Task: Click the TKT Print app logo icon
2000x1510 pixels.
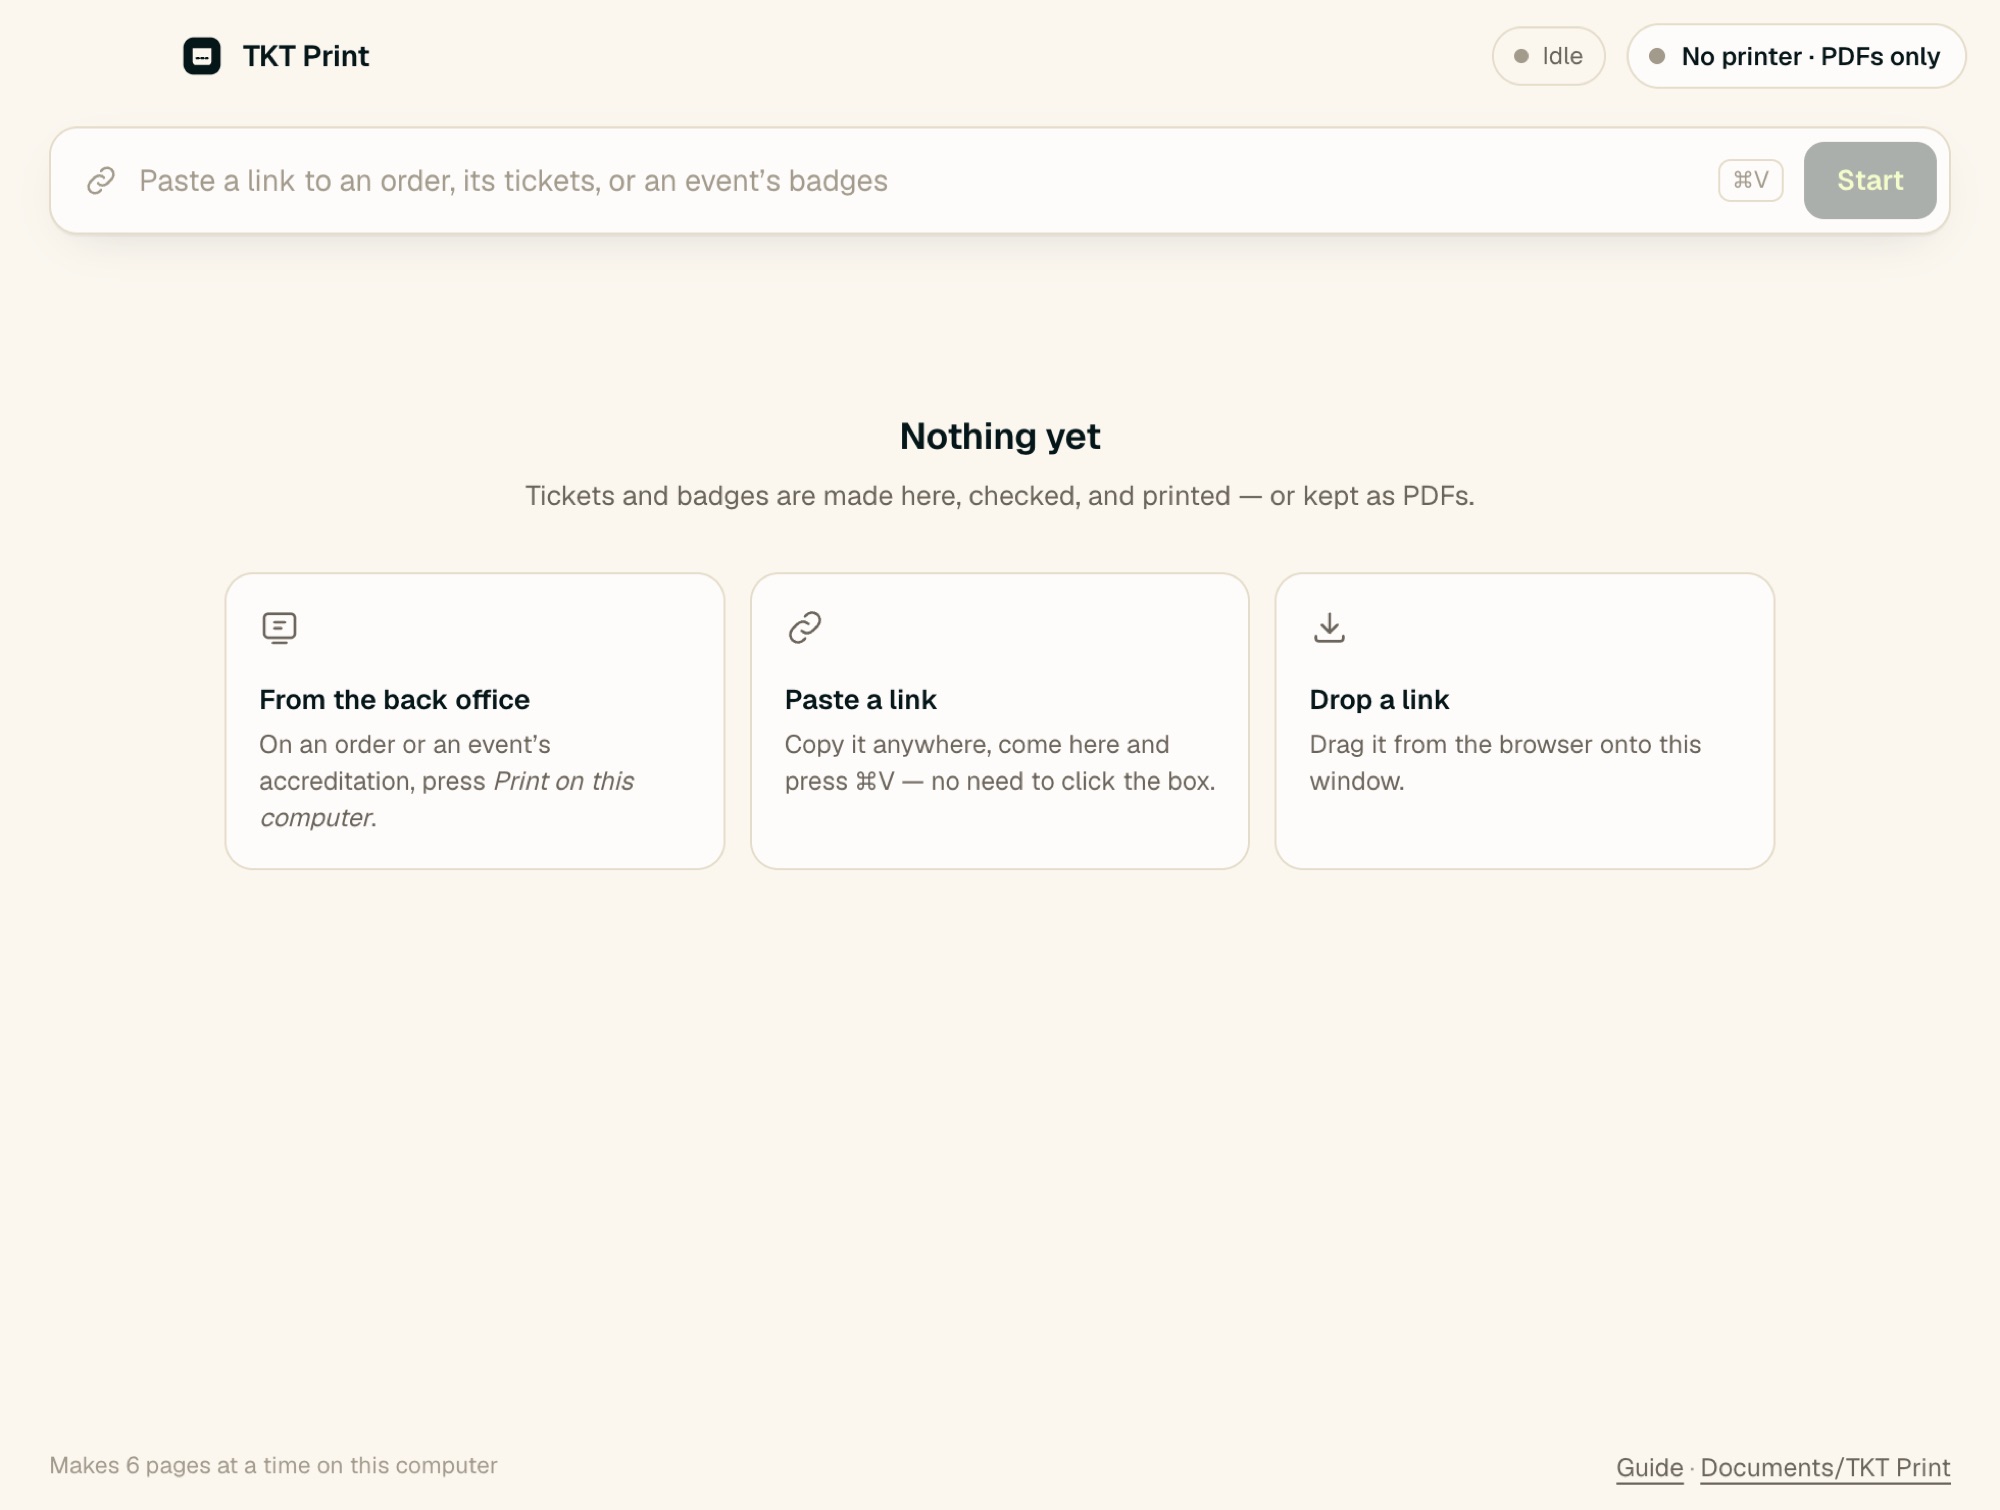Action: coord(201,56)
